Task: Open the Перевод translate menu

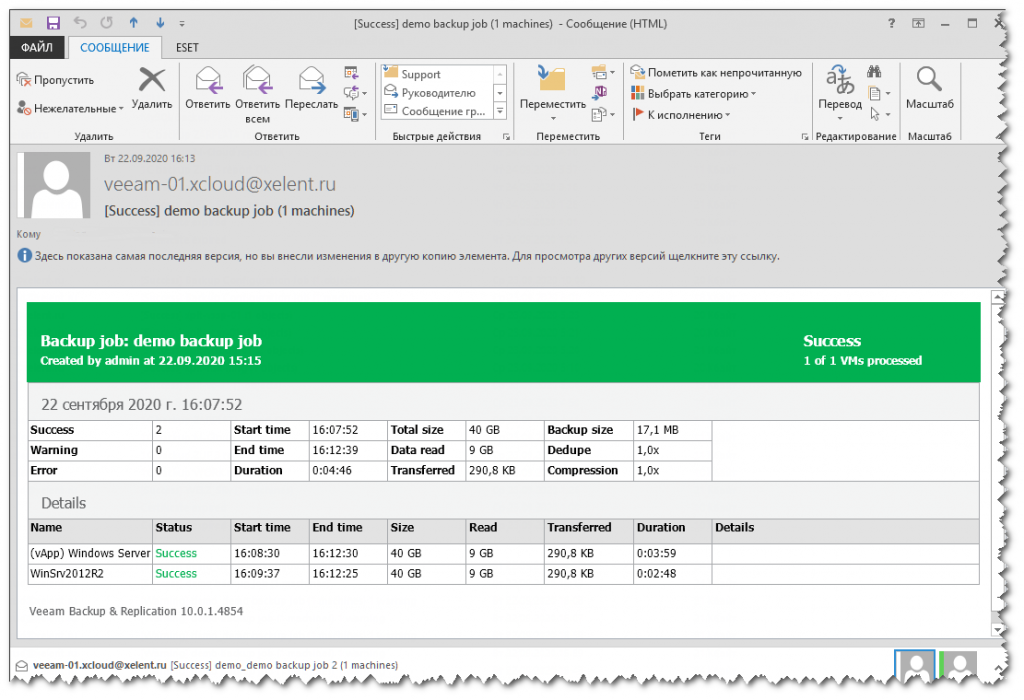Action: 840,93
